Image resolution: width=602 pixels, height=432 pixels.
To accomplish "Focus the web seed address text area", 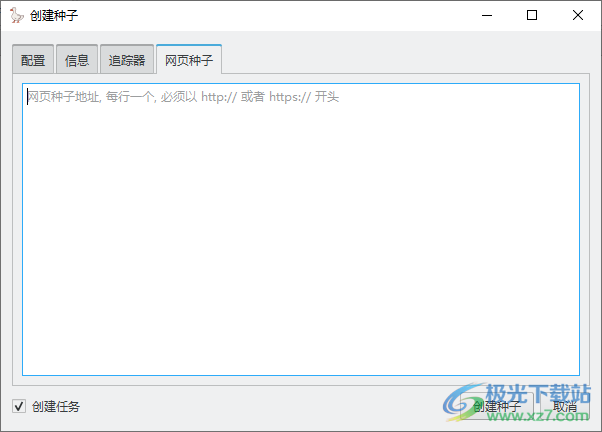I will 301,229.
